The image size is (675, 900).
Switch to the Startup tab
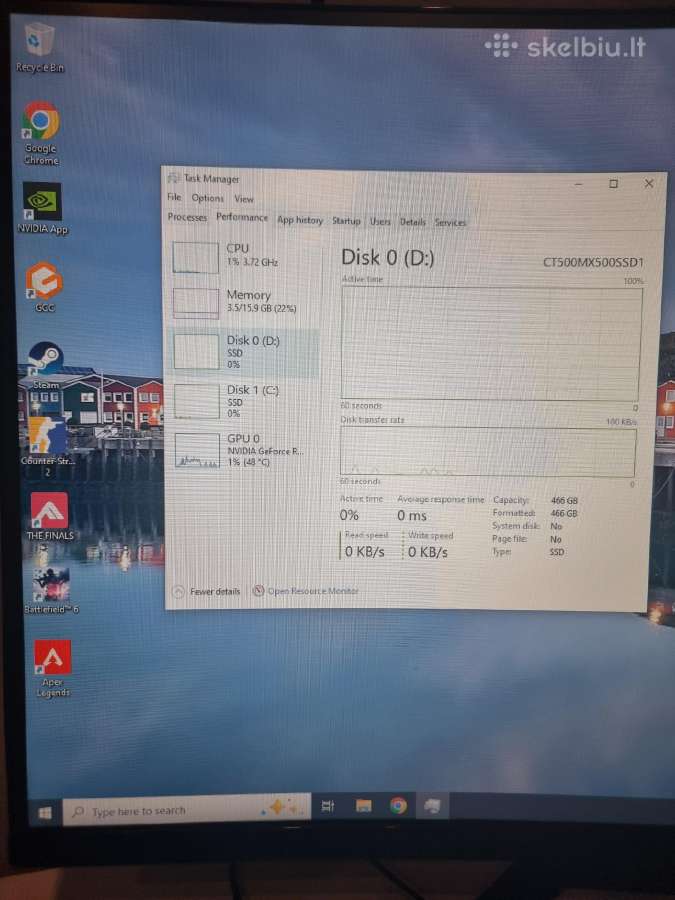[346, 221]
